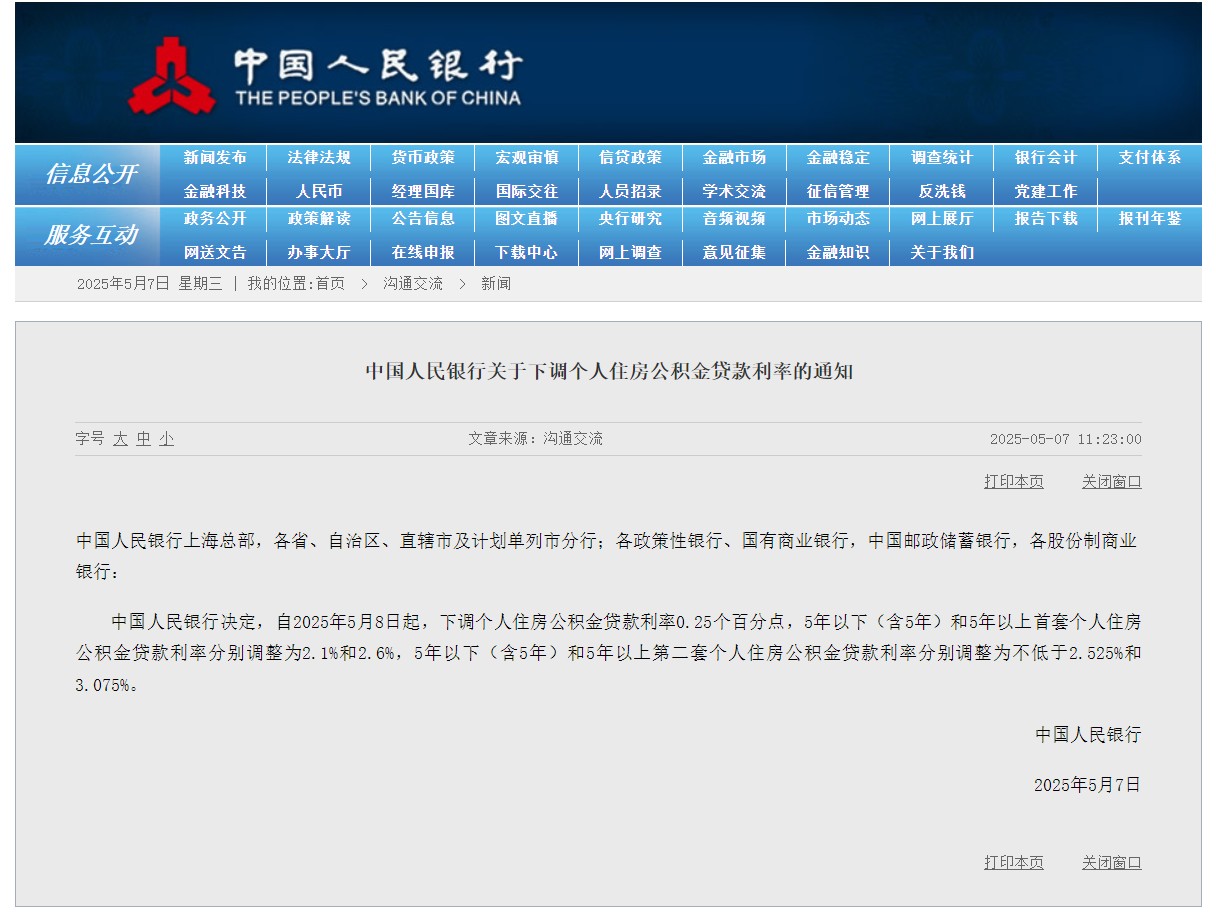This screenshot has width=1216, height=915.
Task: Open the 新闻发布 menu item
Action: click(215, 158)
